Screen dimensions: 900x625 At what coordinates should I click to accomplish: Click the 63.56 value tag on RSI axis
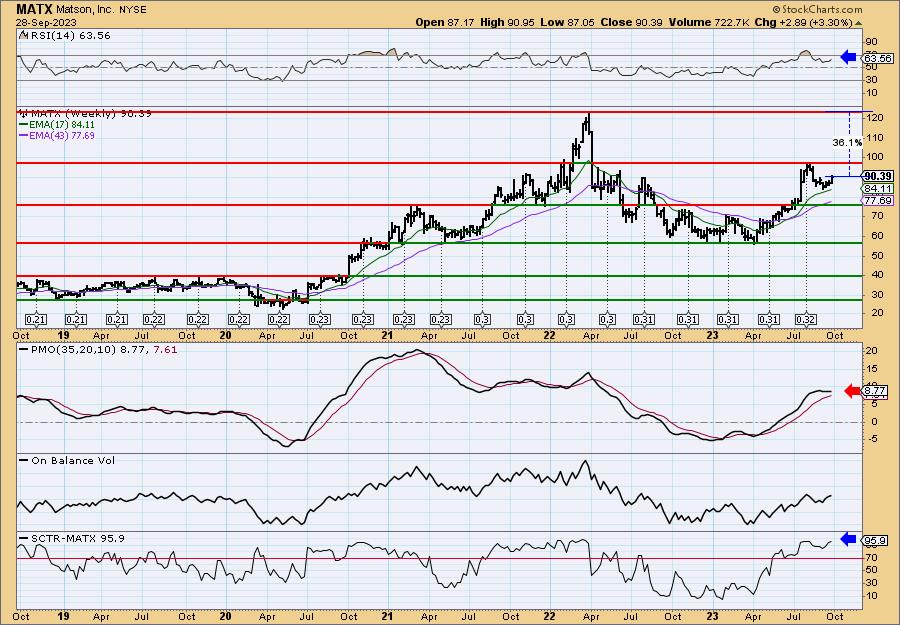pos(878,58)
